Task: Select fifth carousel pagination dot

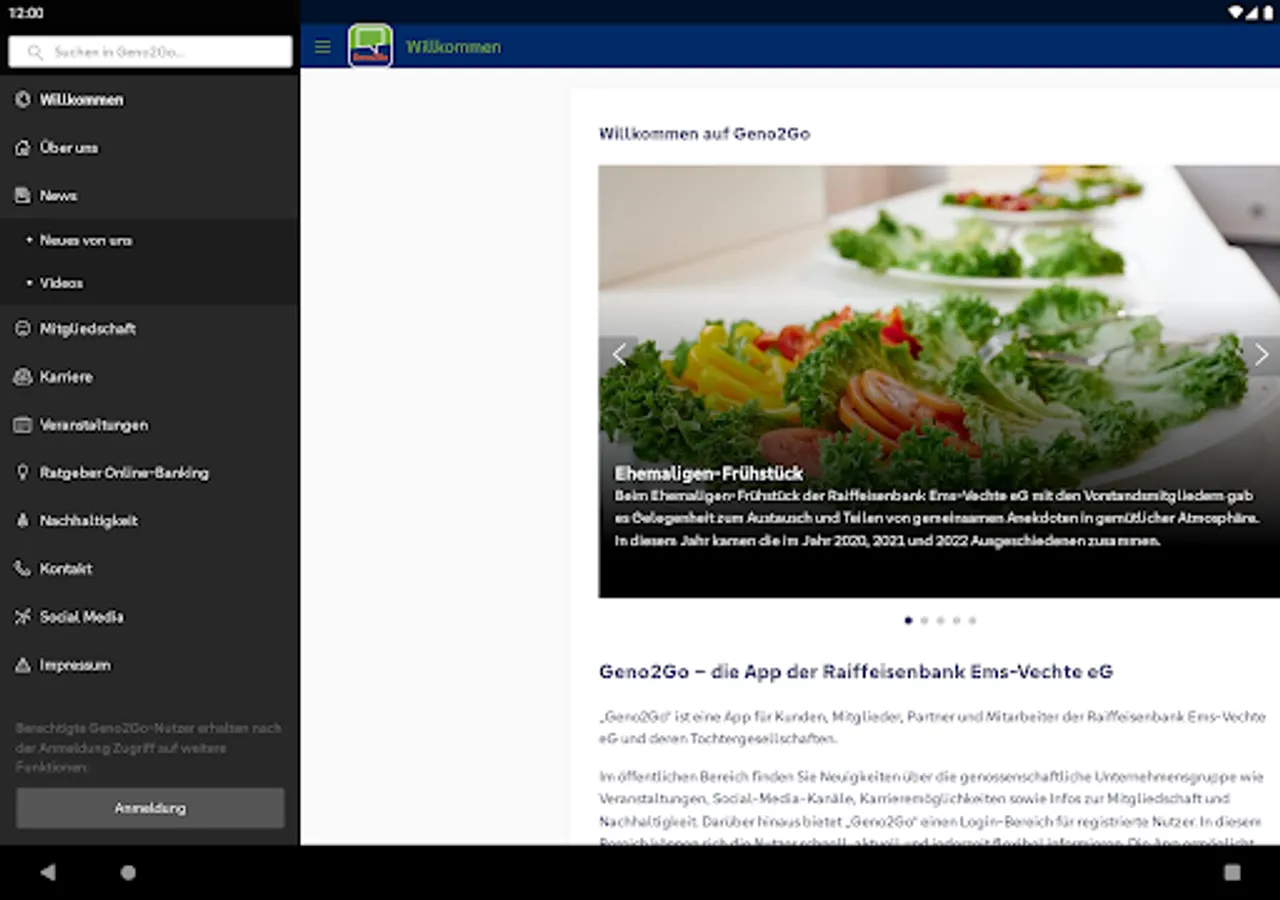Action: (972, 620)
